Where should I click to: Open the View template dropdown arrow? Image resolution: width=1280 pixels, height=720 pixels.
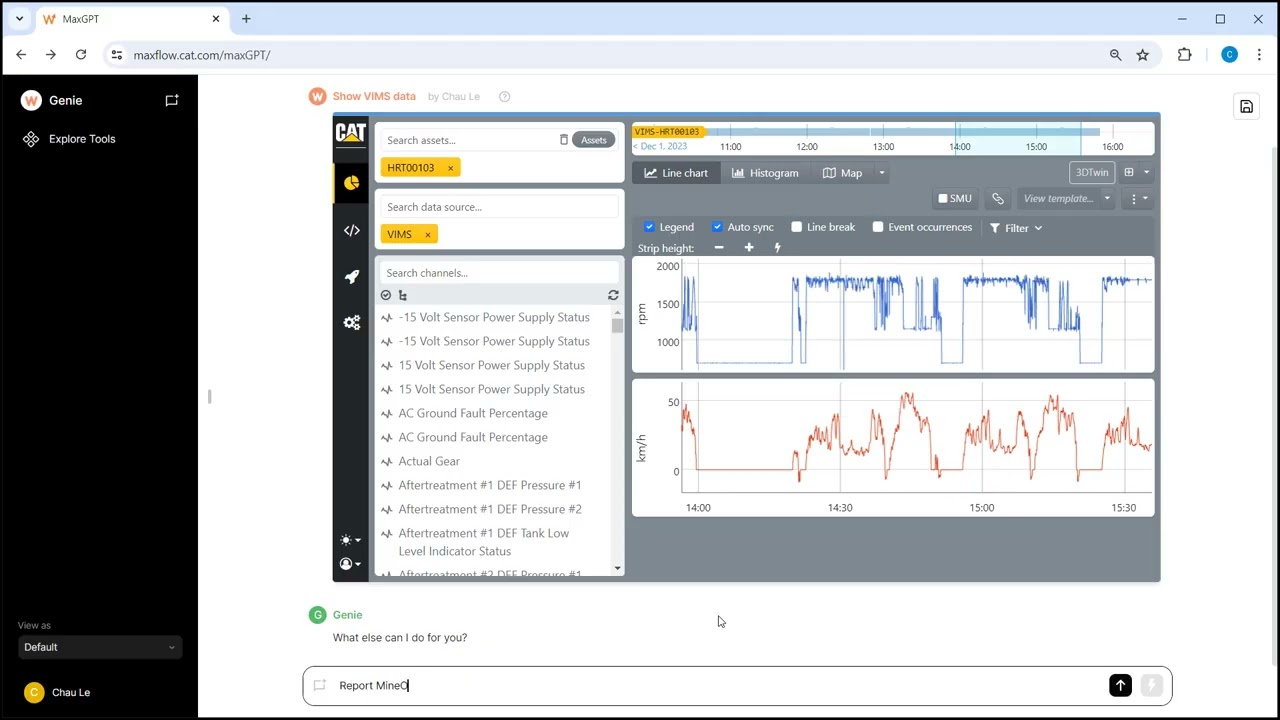1107,199
